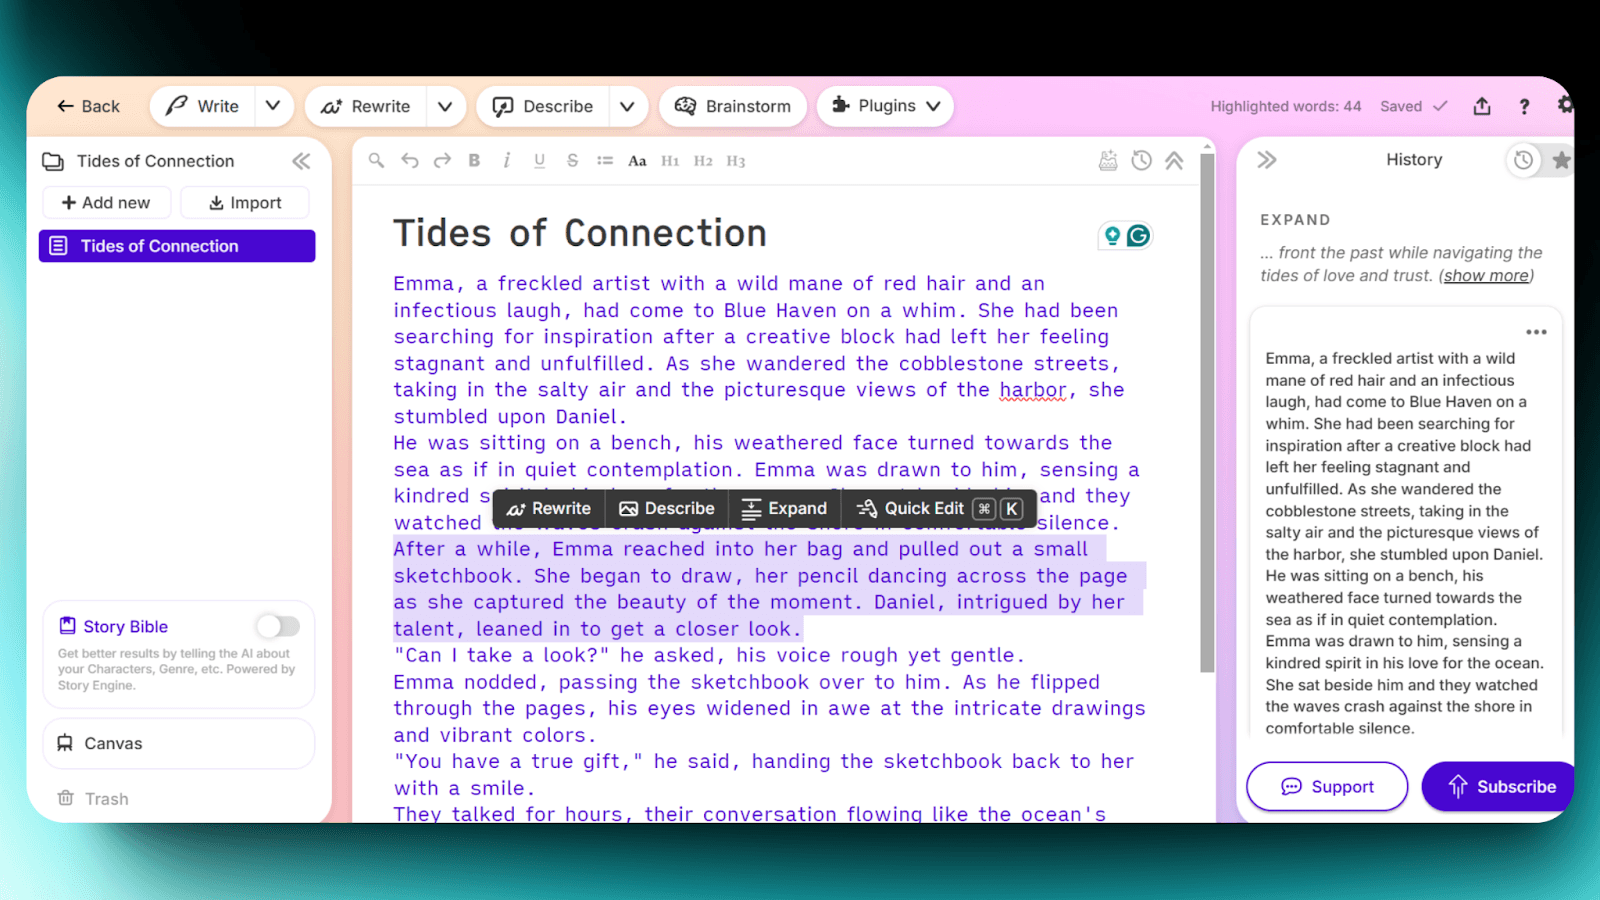1600x900 pixels.
Task: Select Tides of Connection document in sidebar
Action: coord(177,246)
